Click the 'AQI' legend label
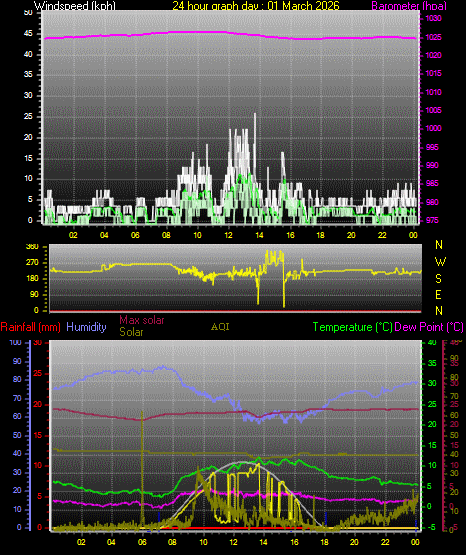This screenshot has height=555, width=466. coord(220,327)
